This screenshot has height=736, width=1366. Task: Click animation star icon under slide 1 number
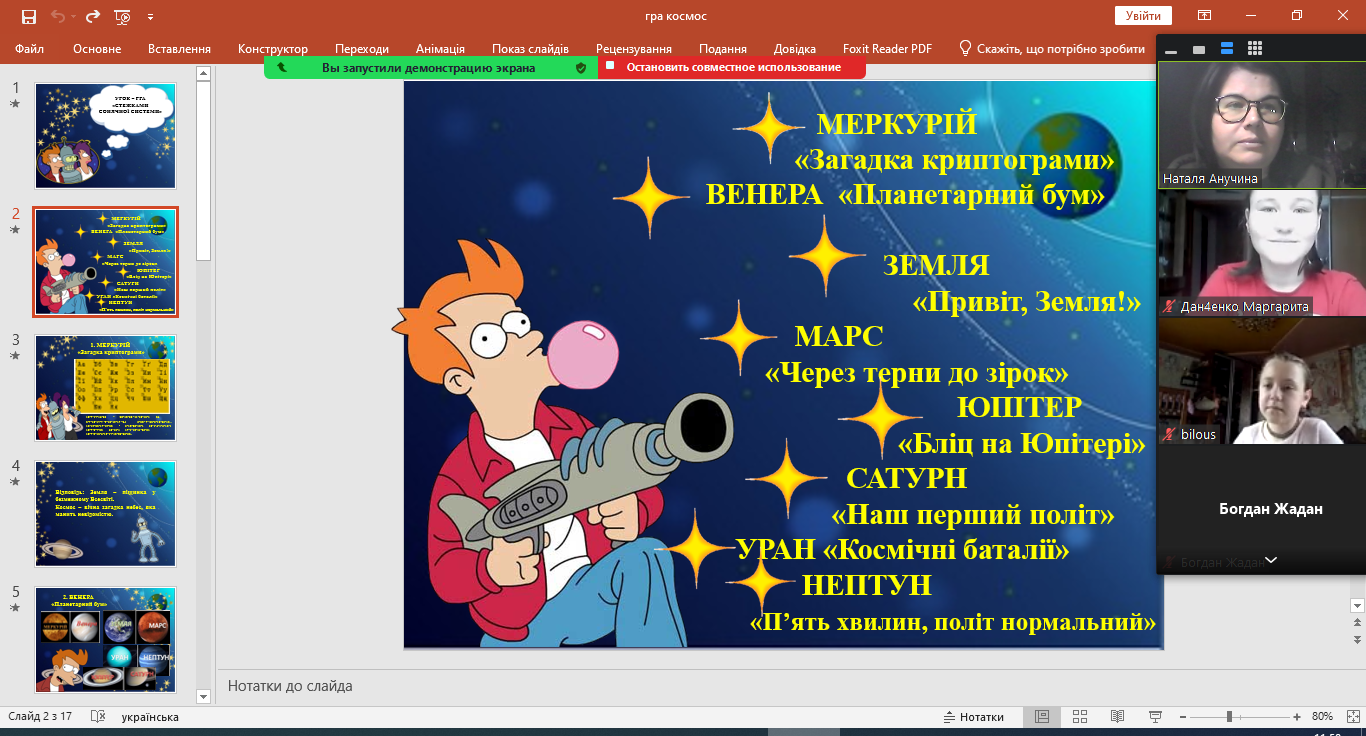click(15, 103)
